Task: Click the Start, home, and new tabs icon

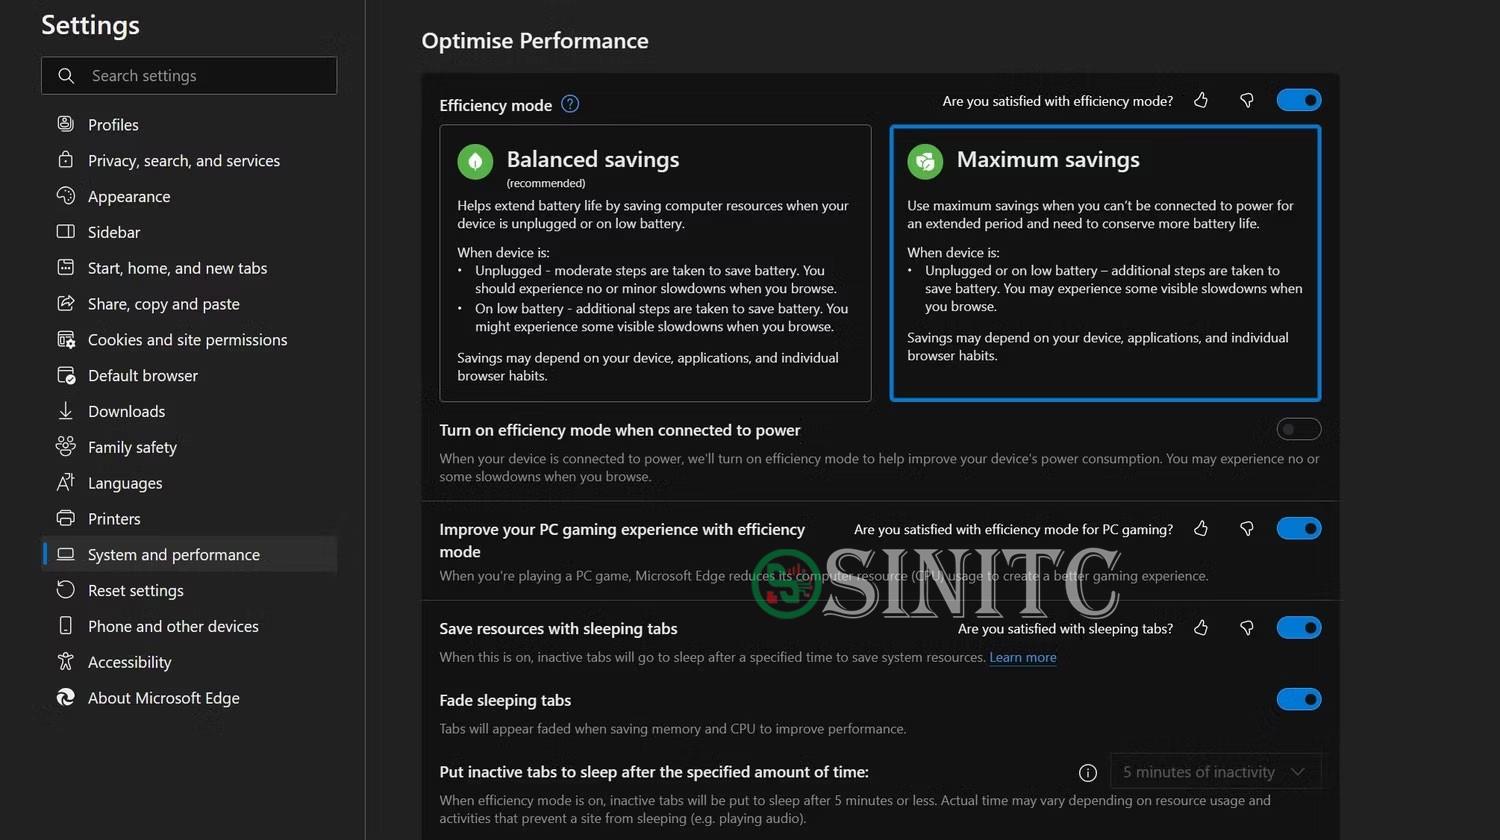Action: [x=66, y=268]
